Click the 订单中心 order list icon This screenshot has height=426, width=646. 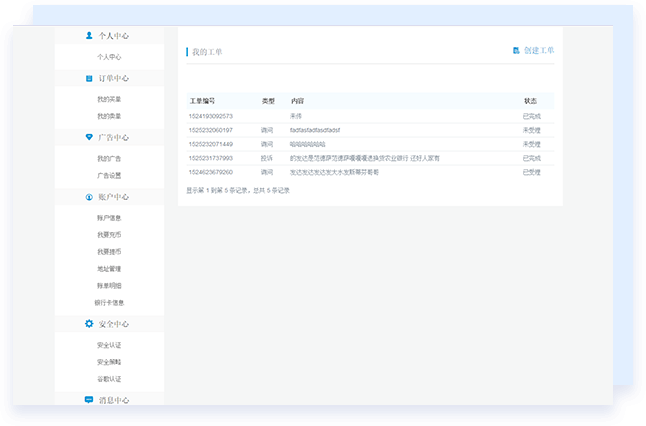pyautogui.click(x=89, y=78)
